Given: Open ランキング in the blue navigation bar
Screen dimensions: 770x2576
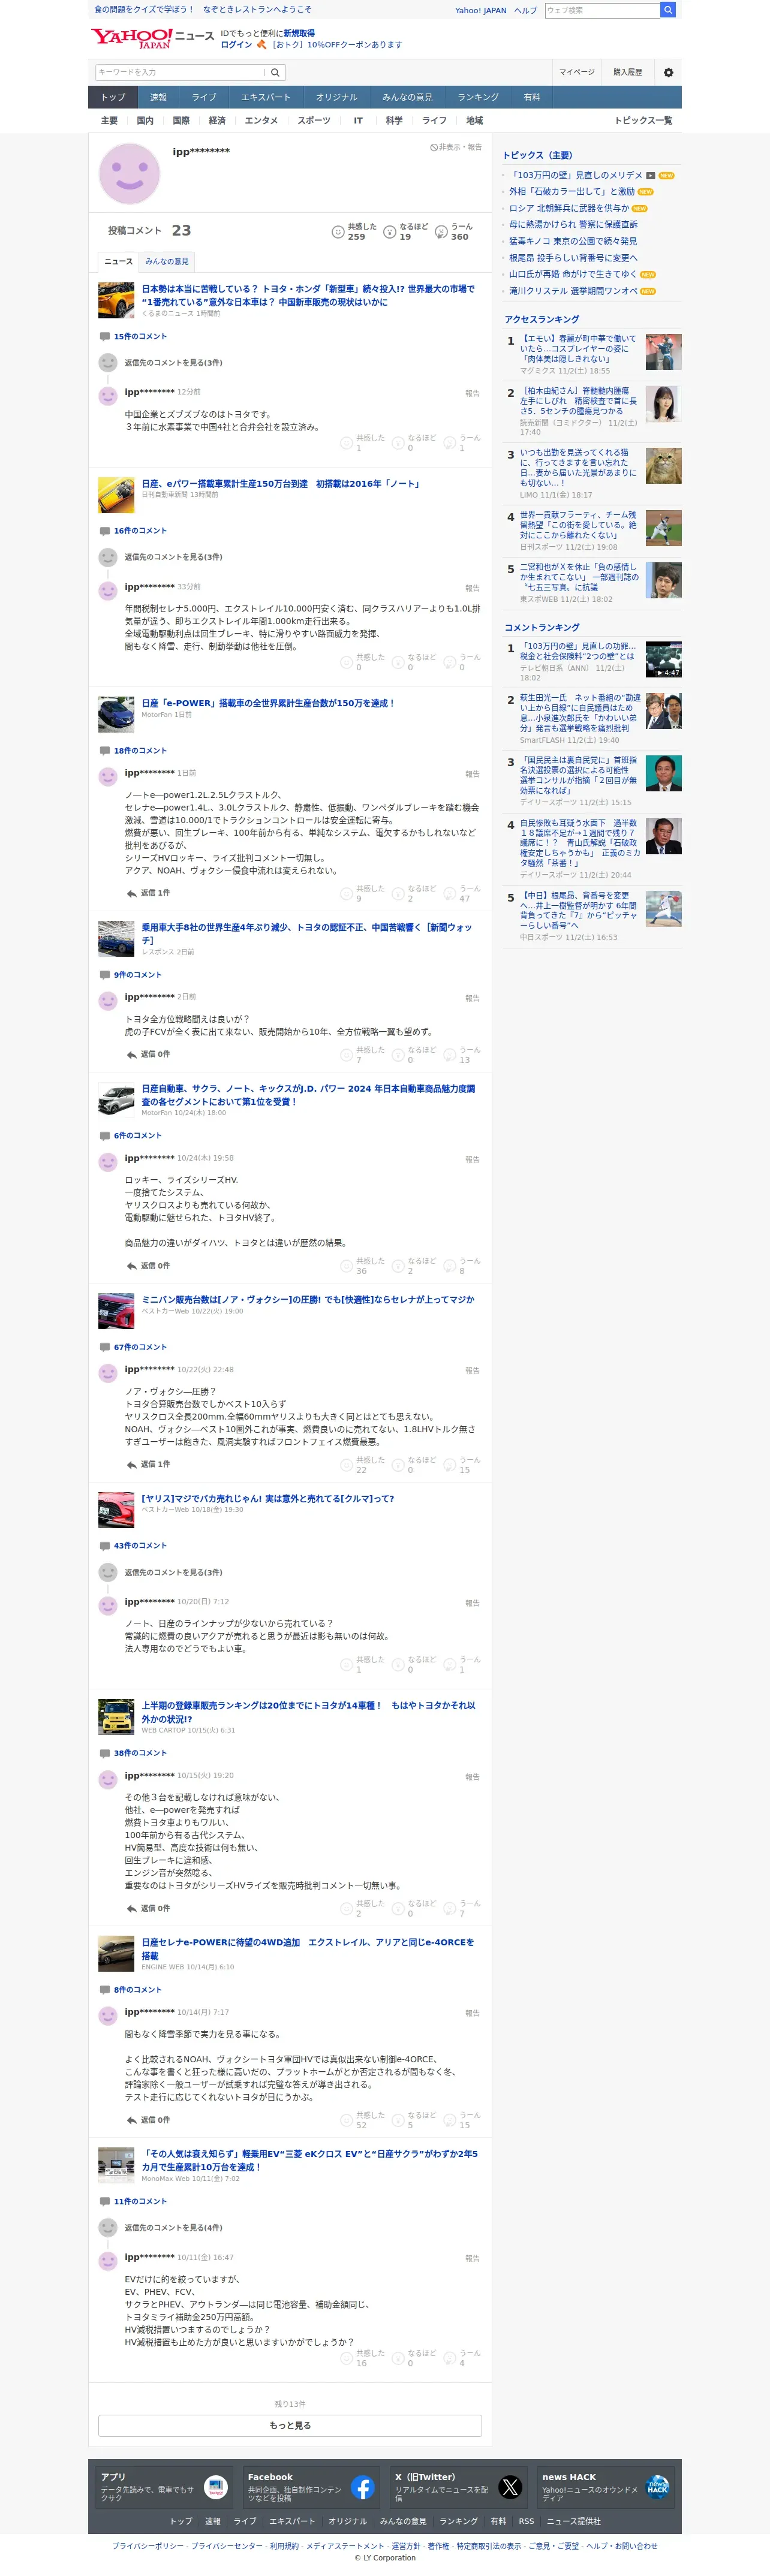Looking at the screenshot, I should pos(478,97).
